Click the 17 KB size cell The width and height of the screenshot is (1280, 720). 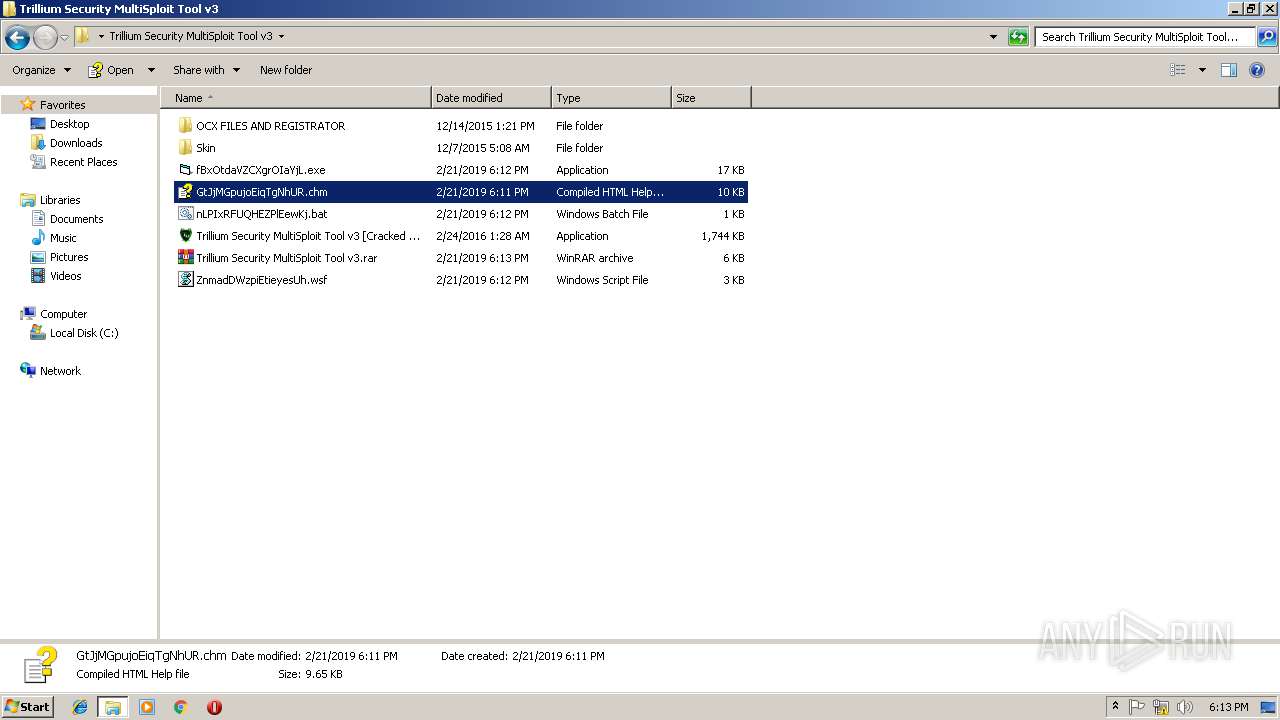pyautogui.click(x=731, y=170)
